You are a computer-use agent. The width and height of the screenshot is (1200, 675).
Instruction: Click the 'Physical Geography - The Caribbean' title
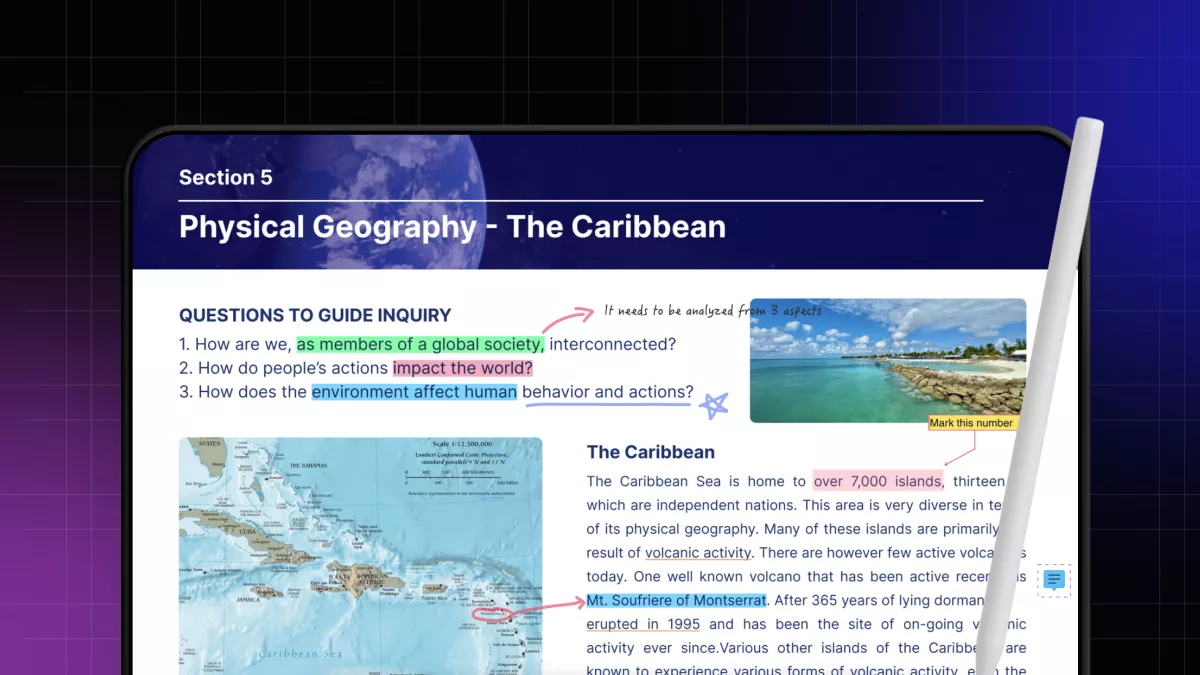[x=452, y=226]
